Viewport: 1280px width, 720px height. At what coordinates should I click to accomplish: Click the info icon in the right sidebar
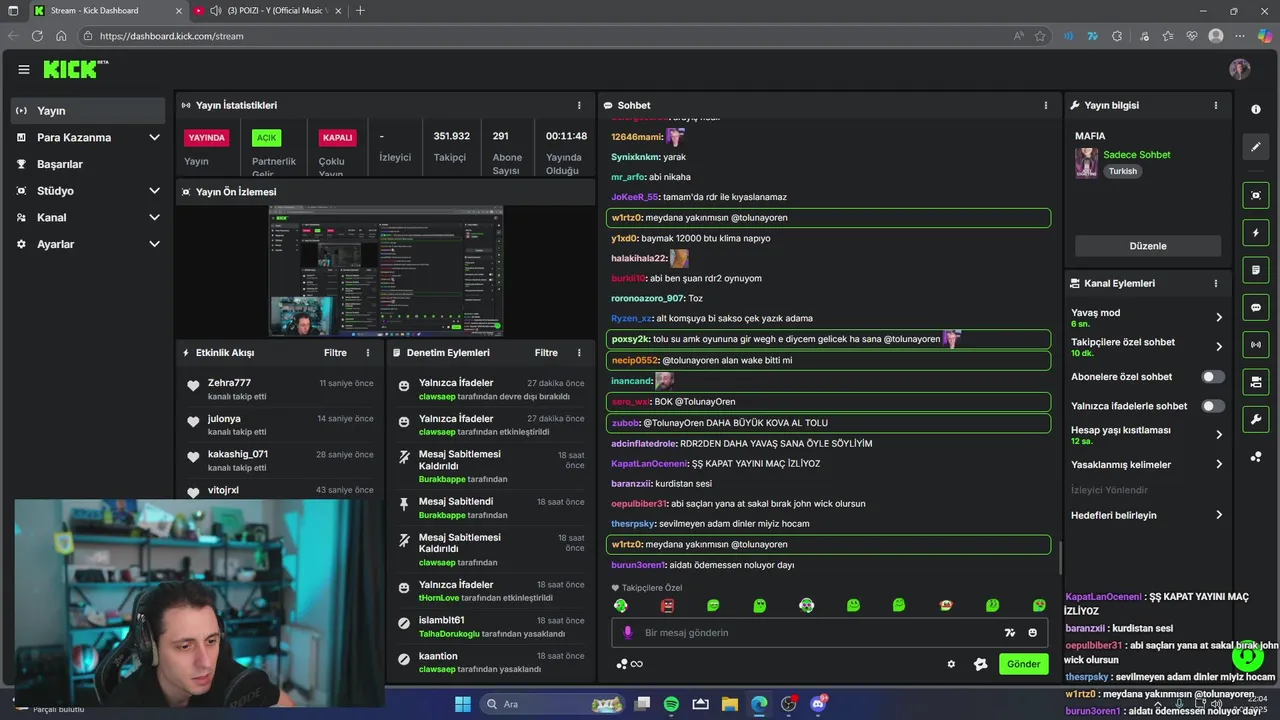(1256, 110)
